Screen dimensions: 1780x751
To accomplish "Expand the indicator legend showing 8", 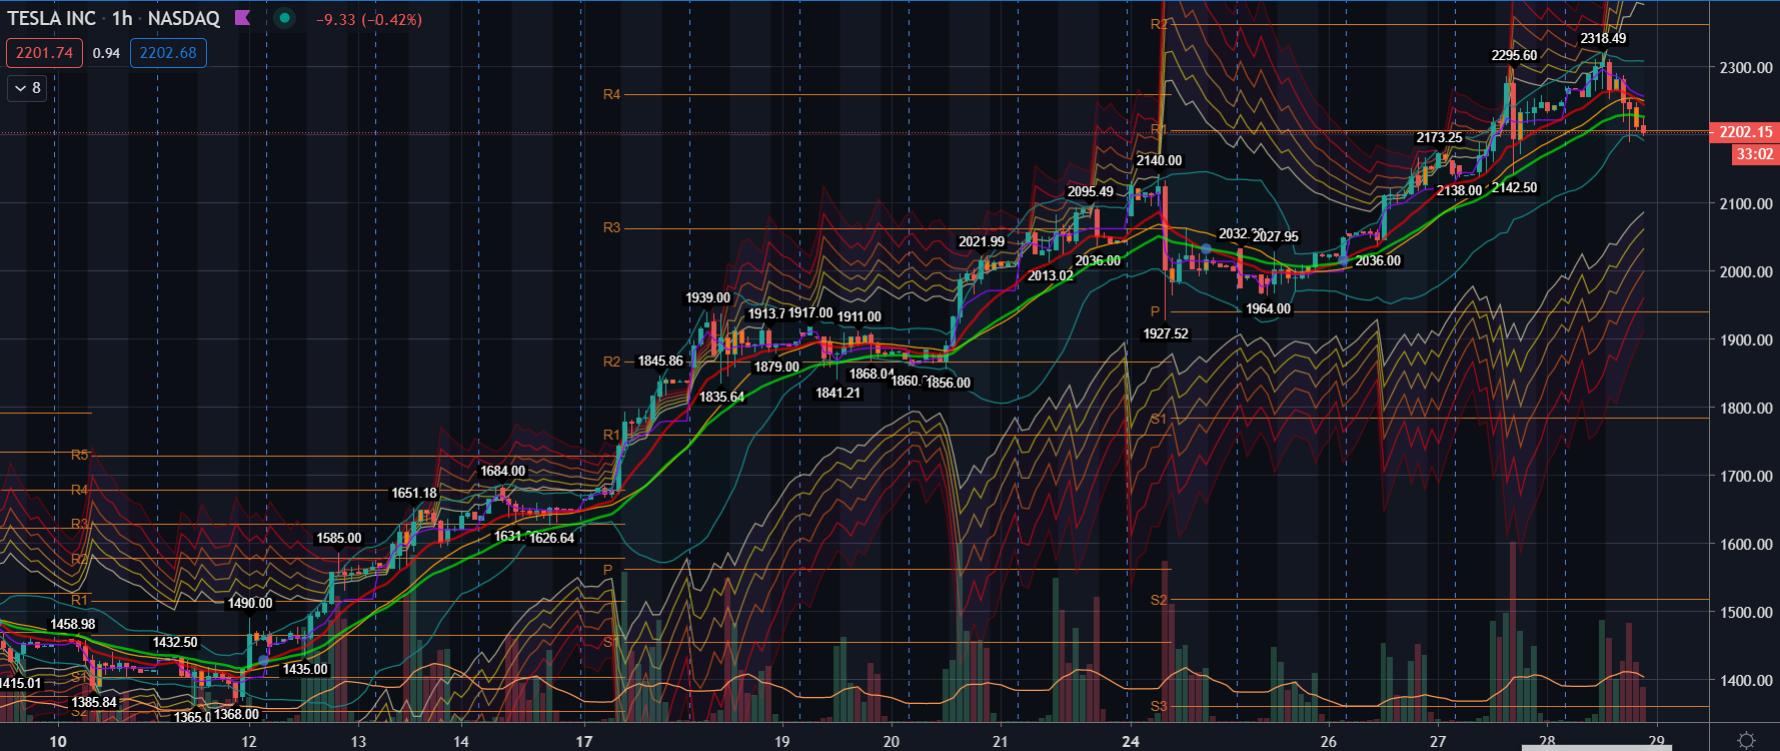I will tap(28, 88).
